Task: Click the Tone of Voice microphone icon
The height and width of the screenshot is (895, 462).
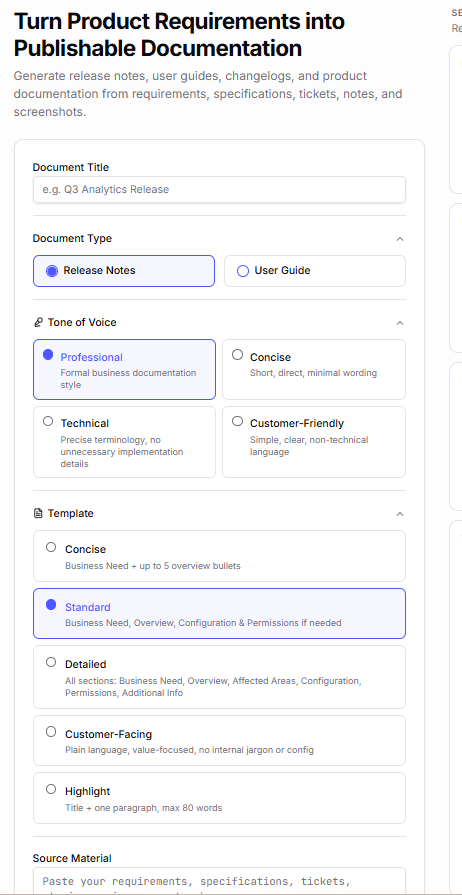Action: point(38,322)
